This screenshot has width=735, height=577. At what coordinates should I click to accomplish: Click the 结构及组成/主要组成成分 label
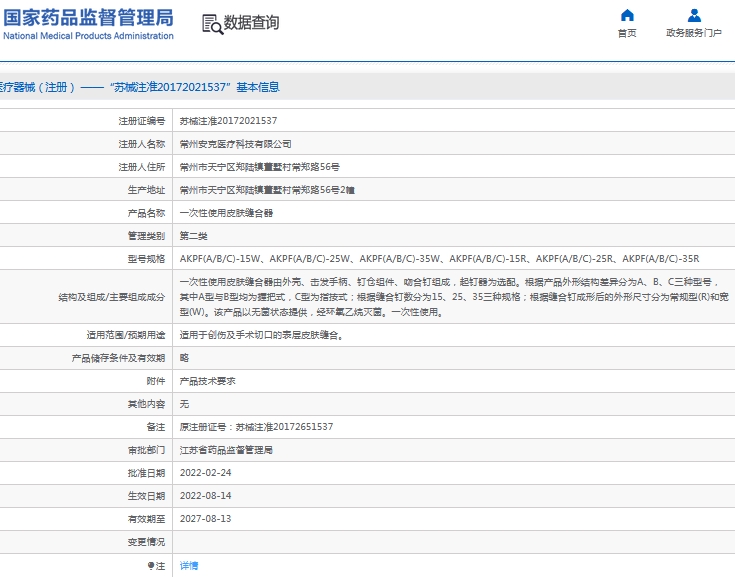tap(112, 297)
